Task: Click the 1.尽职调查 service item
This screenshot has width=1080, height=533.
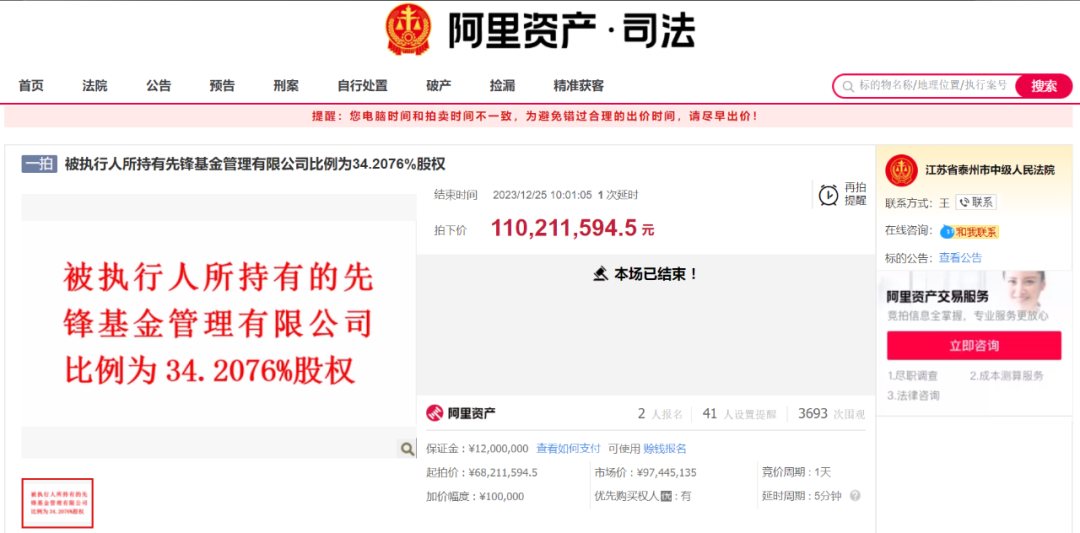Action: [912, 376]
